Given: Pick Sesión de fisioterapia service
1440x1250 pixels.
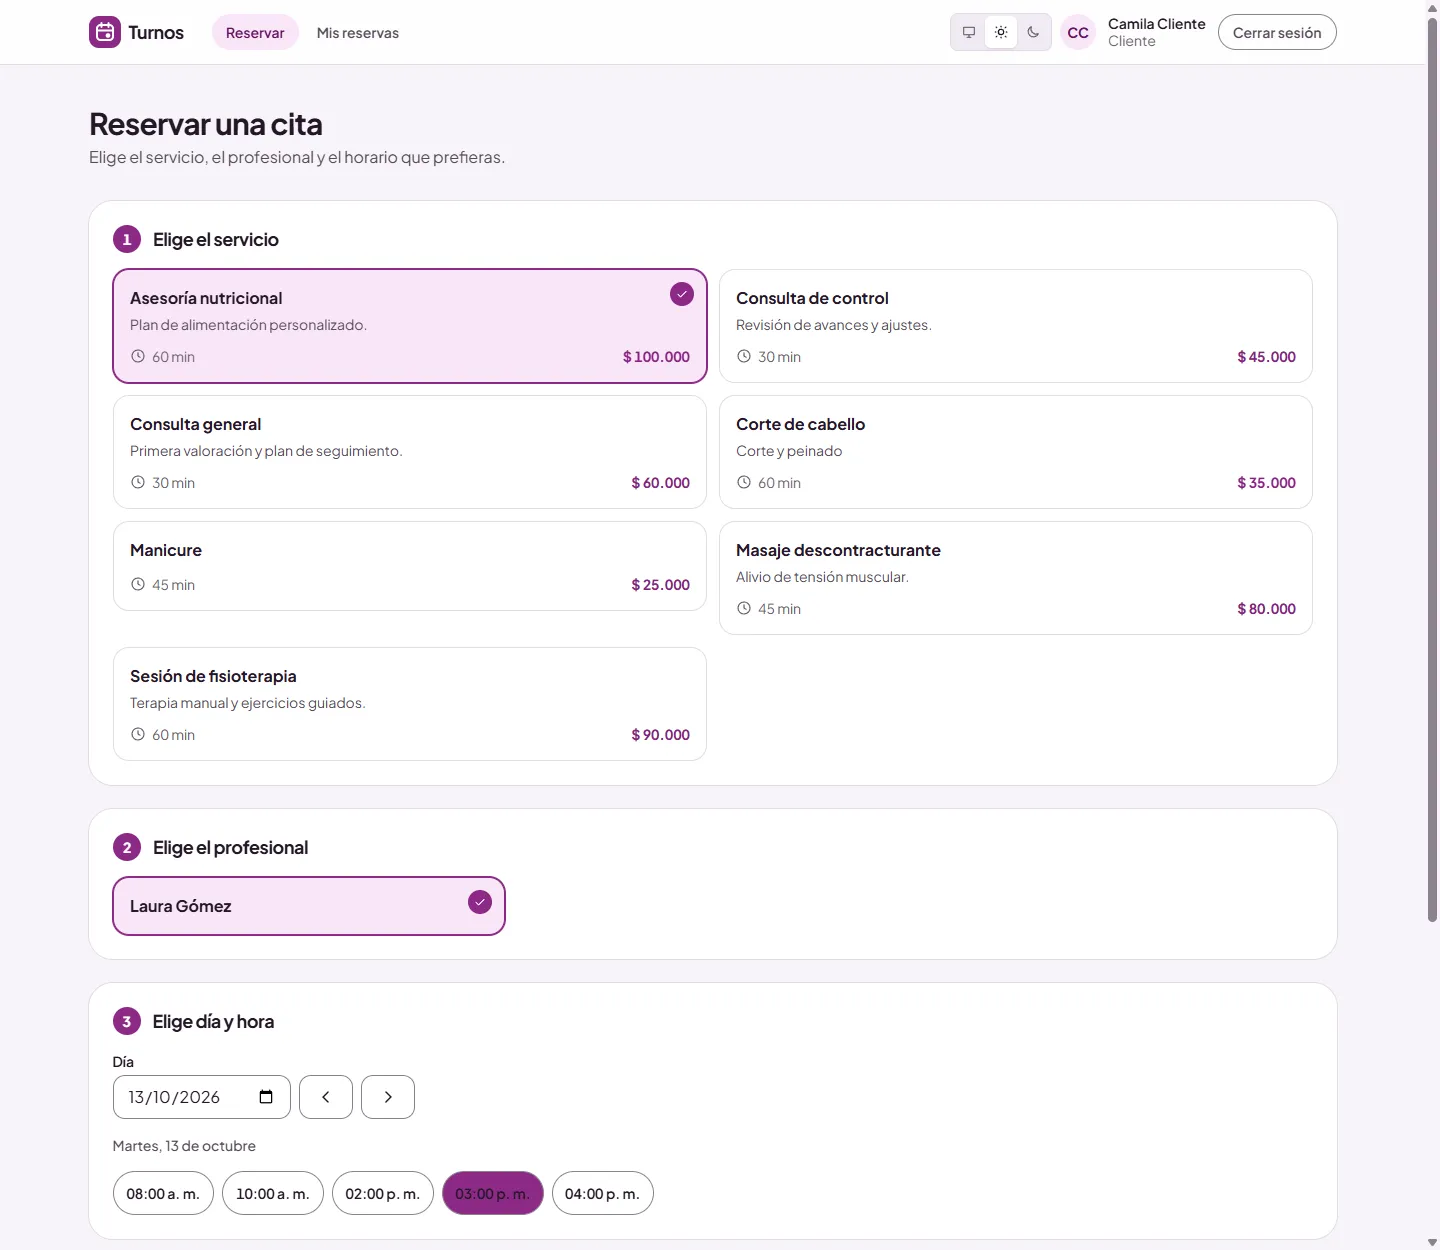Looking at the screenshot, I should [410, 704].
